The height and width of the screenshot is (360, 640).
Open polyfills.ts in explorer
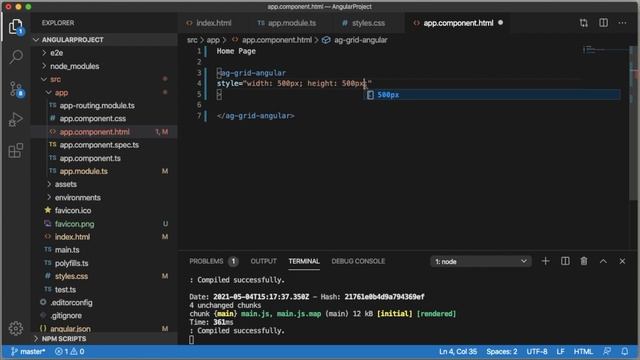pos(71,263)
